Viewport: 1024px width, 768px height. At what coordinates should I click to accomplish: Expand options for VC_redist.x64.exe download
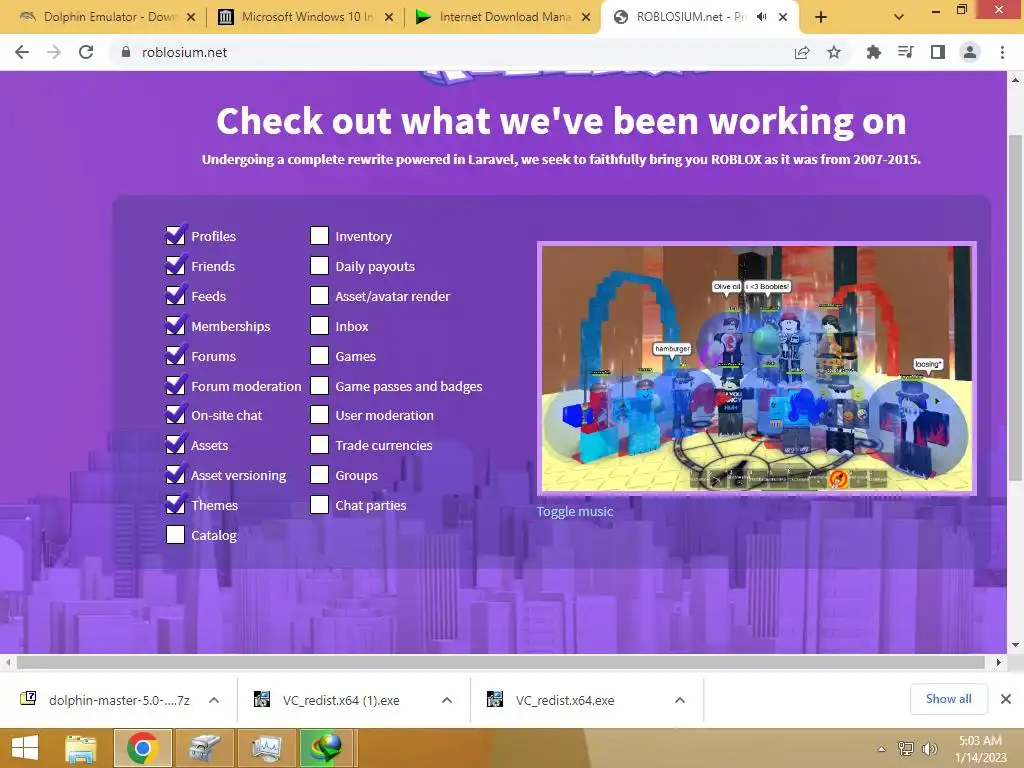pos(680,700)
